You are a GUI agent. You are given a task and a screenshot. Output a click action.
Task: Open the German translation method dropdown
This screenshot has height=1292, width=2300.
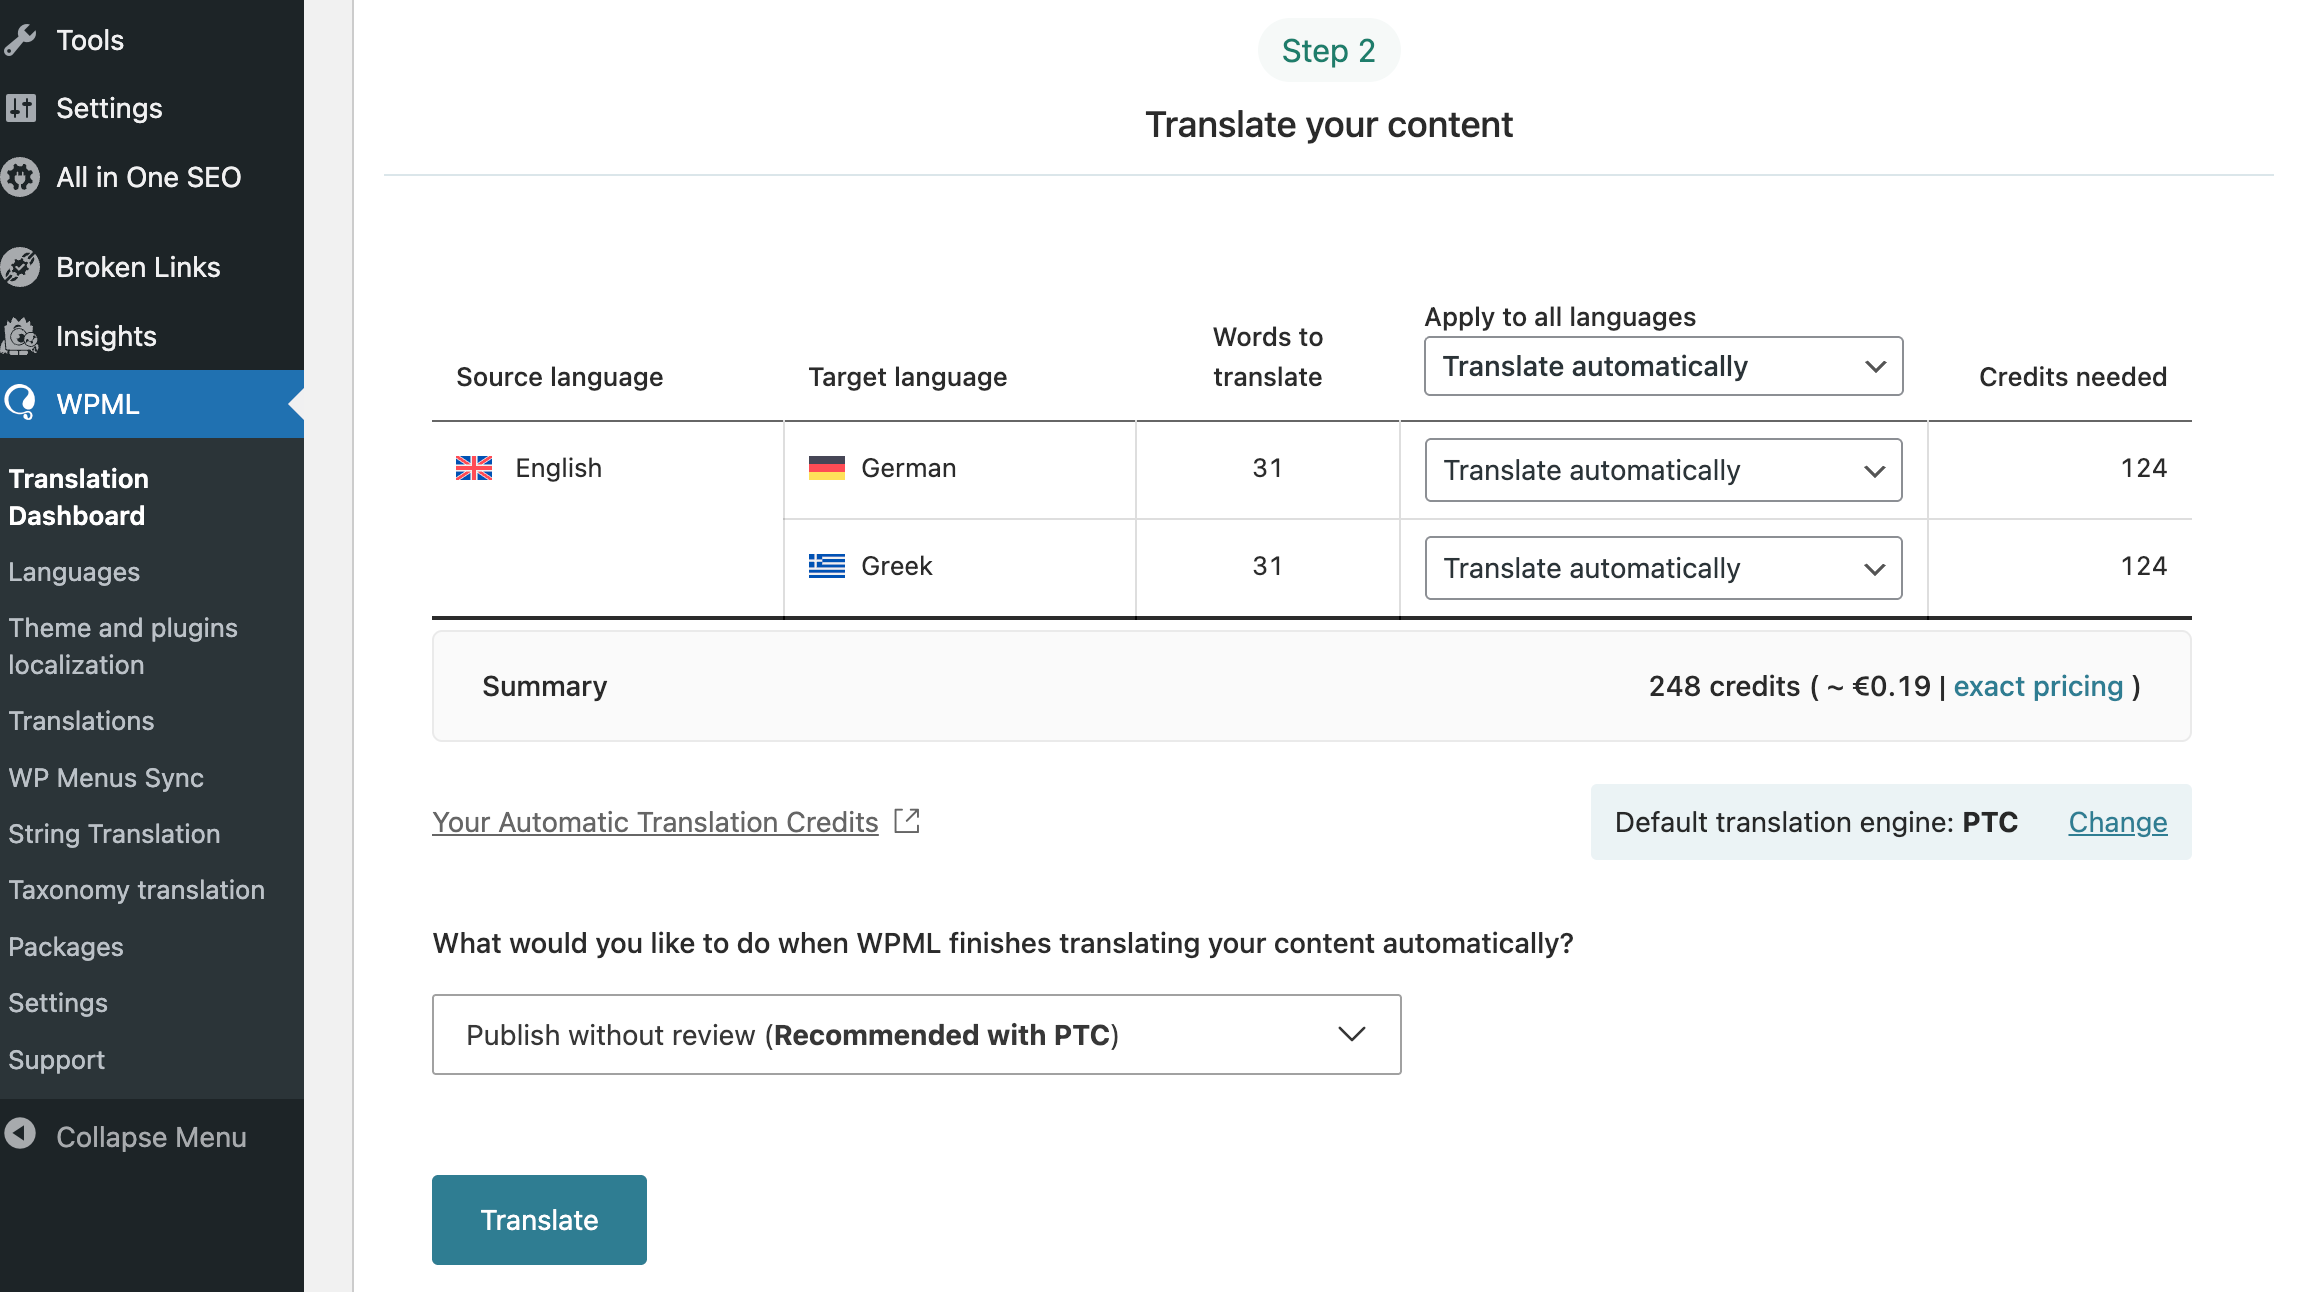tap(1662, 470)
